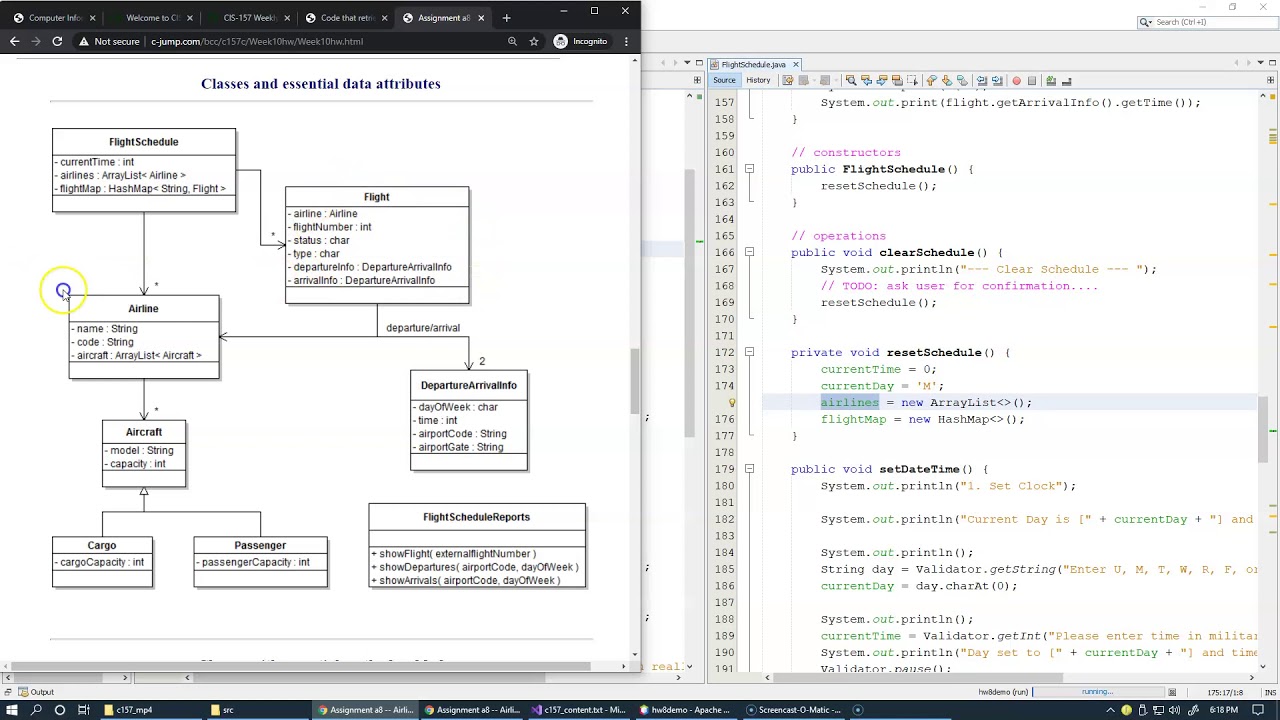Click the Last Edit toolbar icon
Image resolution: width=1280 pixels, height=720 pixels.
(x=787, y=80)
